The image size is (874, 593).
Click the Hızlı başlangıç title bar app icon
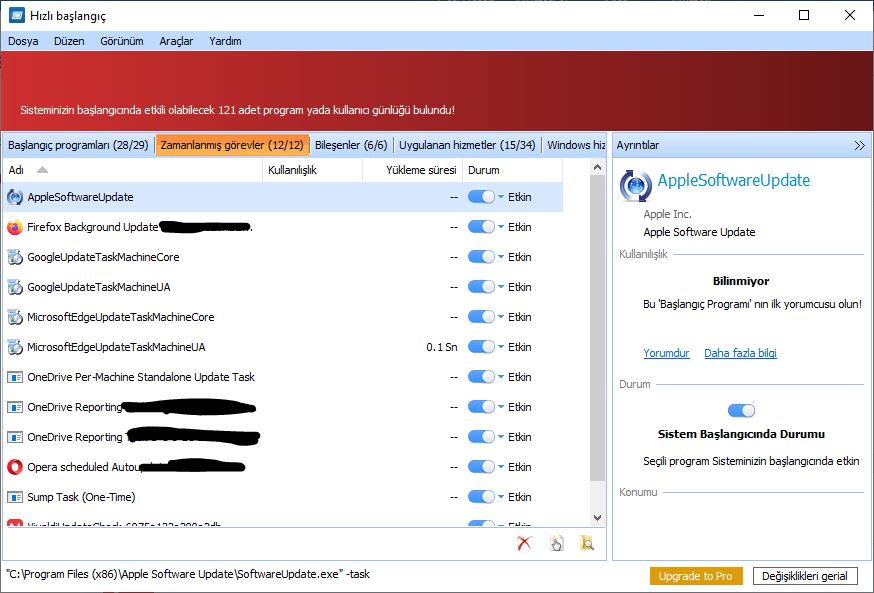click(x=17, y=15)
